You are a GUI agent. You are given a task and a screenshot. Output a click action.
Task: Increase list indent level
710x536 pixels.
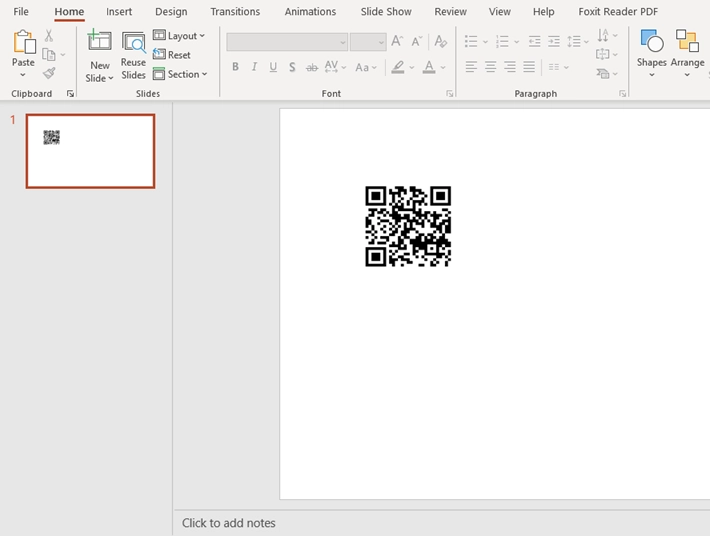[554, 42]
